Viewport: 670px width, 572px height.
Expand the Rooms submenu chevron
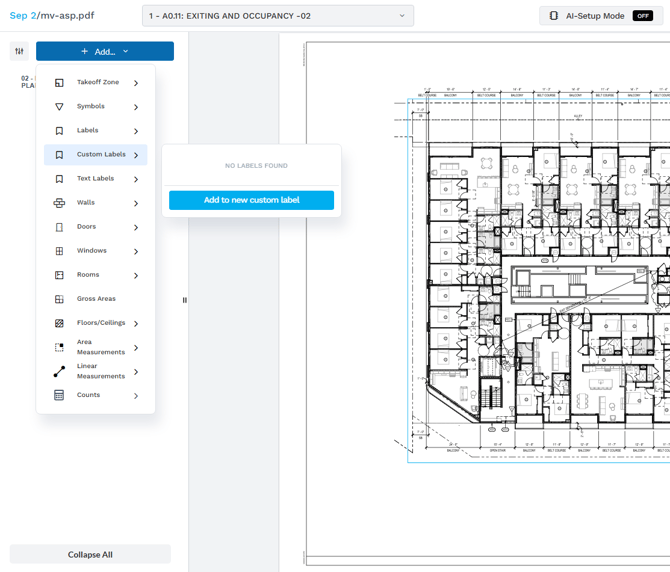point(136,275)
